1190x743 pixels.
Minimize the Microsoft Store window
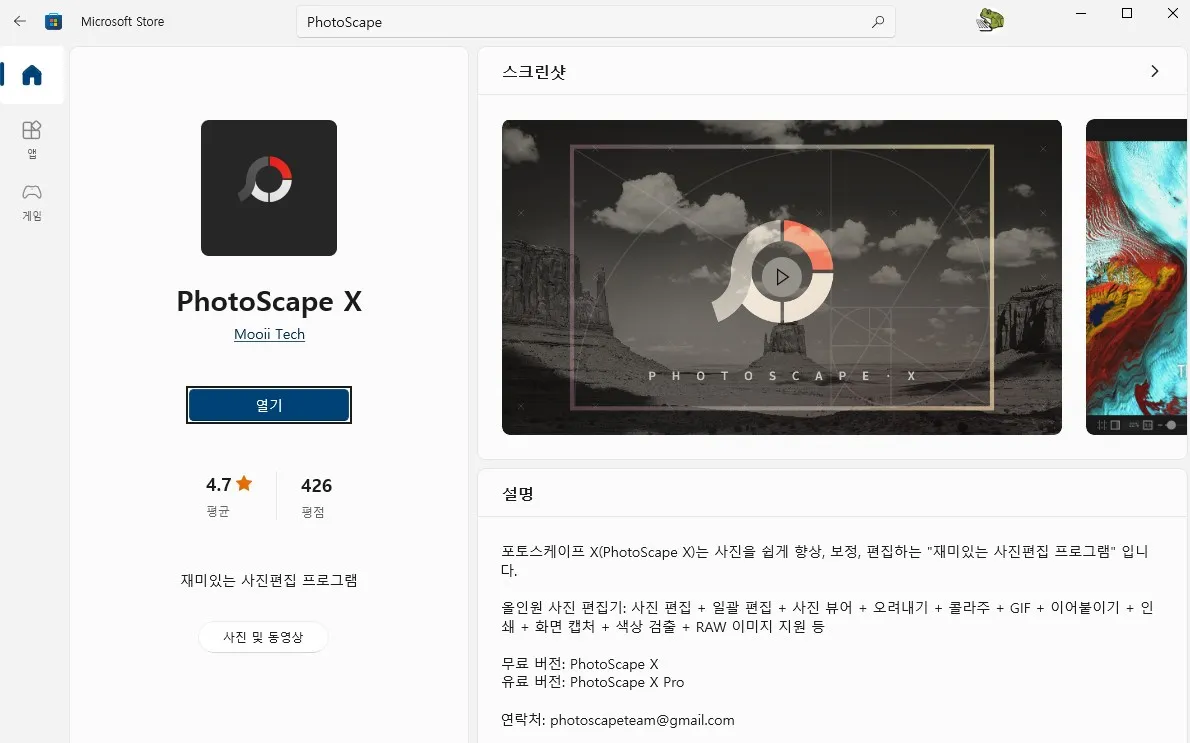coord(1081,14)
